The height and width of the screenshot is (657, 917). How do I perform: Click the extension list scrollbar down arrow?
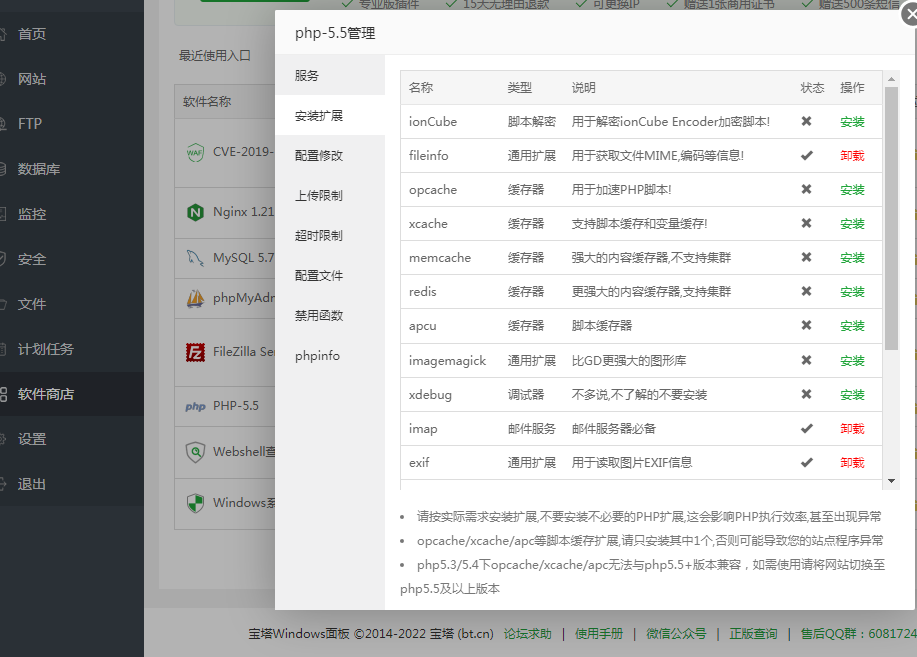tap(891, 481)
